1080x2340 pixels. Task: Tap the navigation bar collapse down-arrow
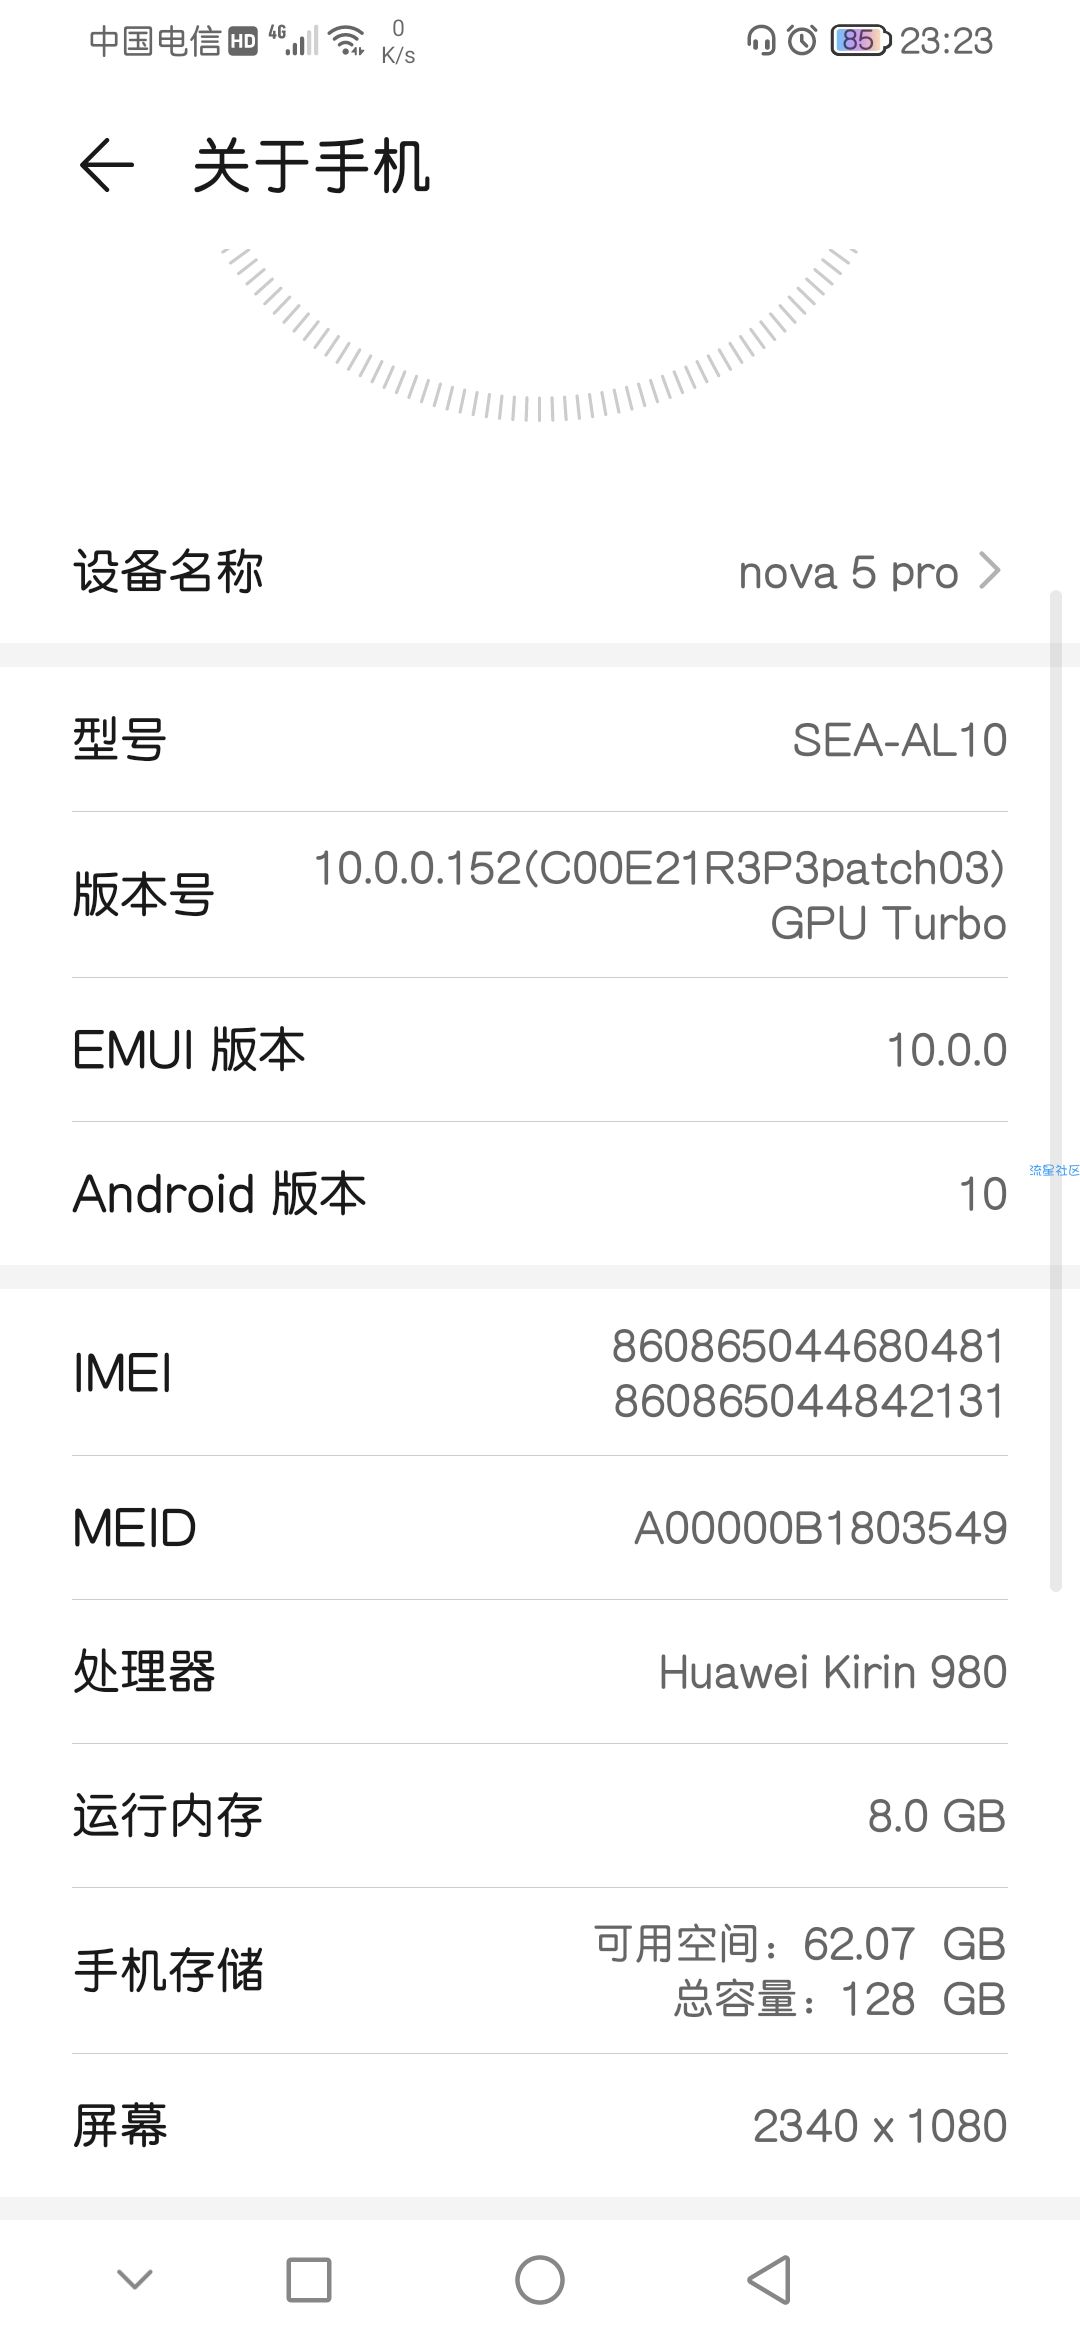tap(135, 2279)
